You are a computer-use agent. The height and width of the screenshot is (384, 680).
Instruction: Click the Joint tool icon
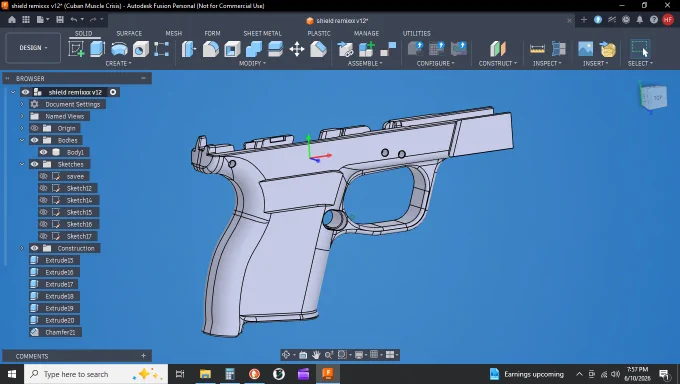click(388, 49)
